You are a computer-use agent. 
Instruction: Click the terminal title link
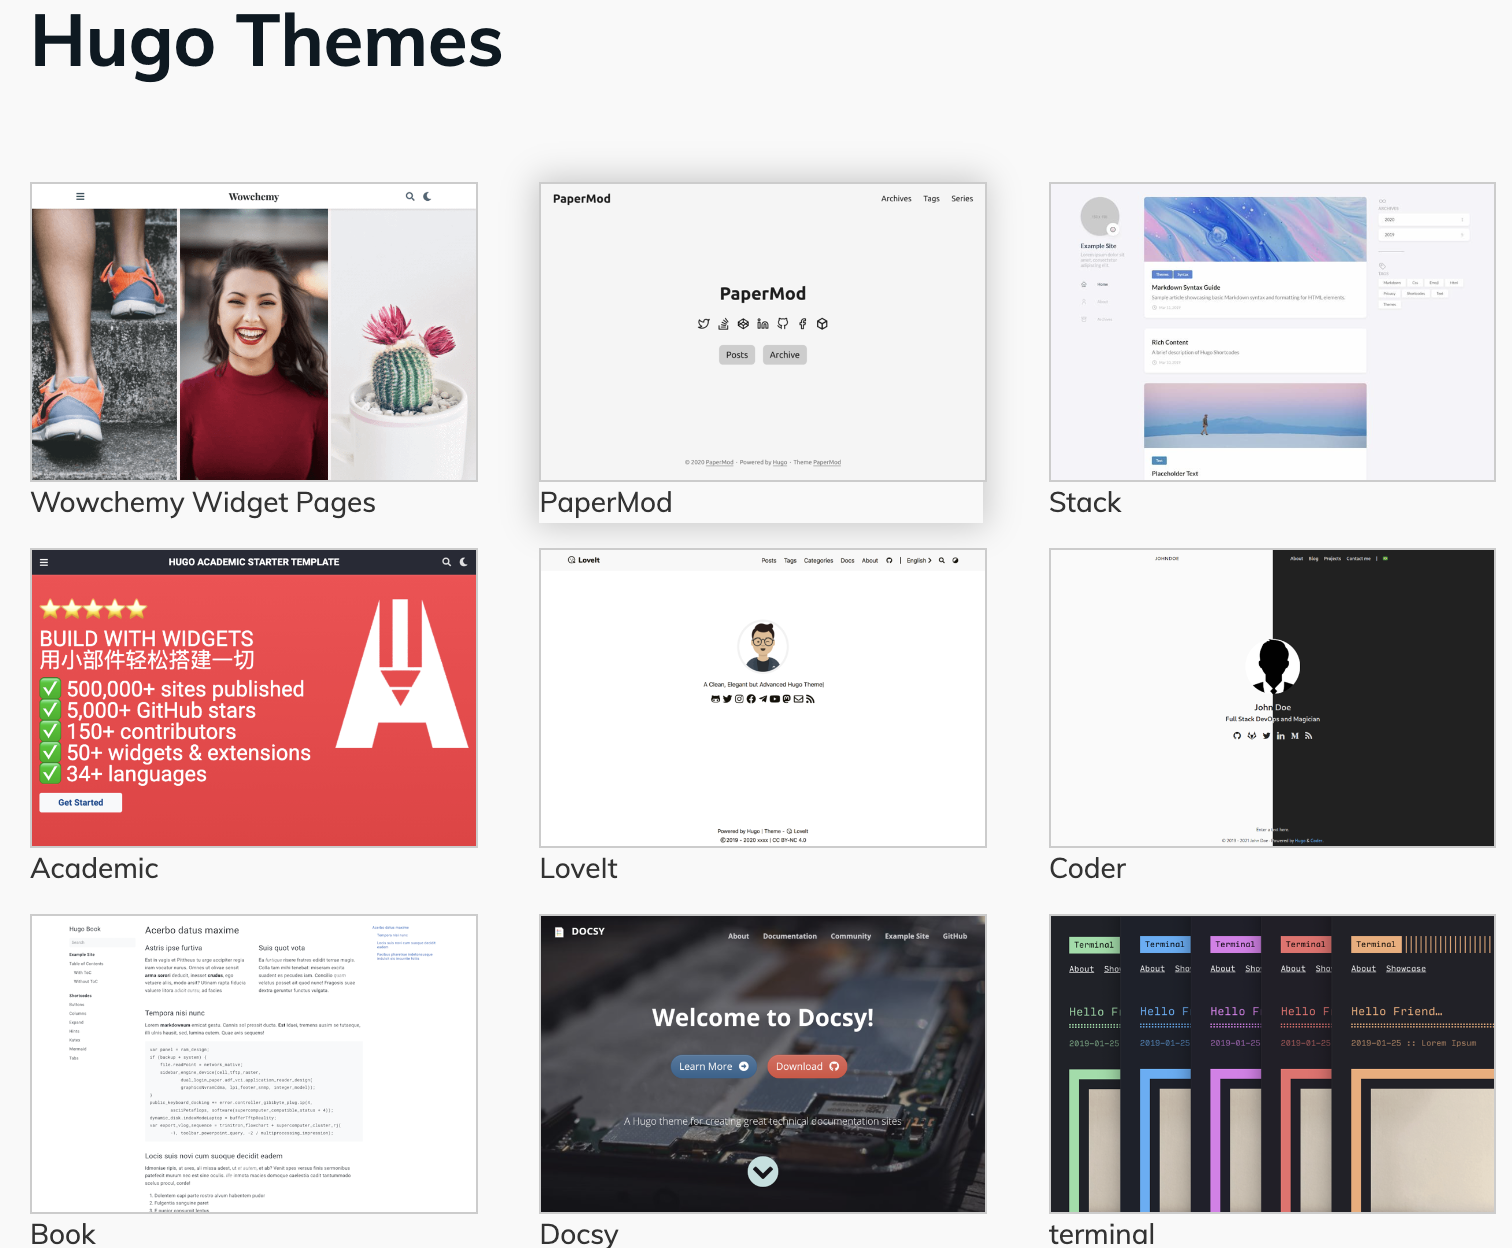point(1102,1233)
